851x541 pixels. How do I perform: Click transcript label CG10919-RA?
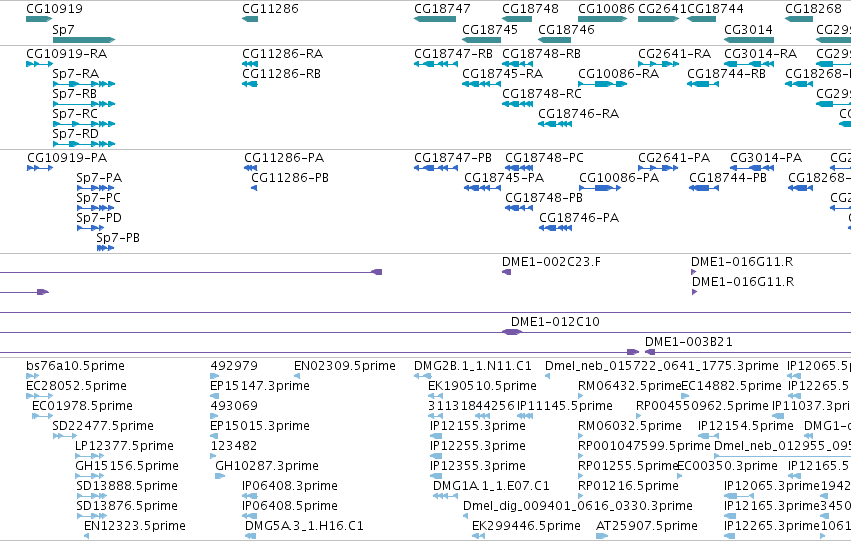[66, 54]
